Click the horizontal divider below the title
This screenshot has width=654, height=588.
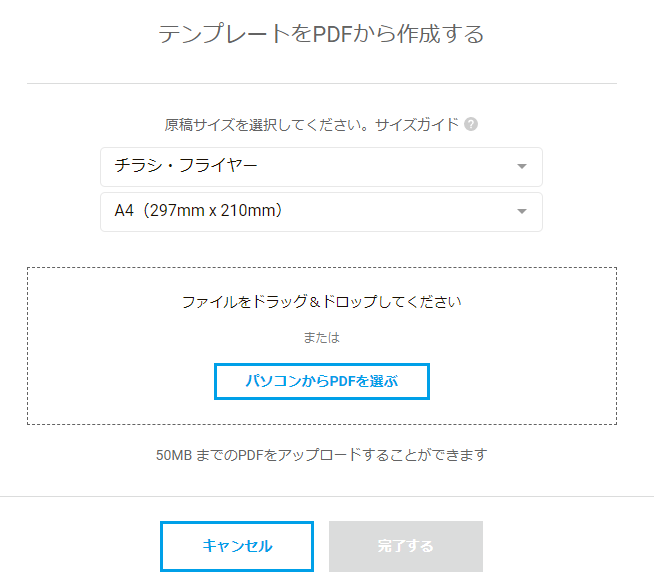(x=322, y=83)
